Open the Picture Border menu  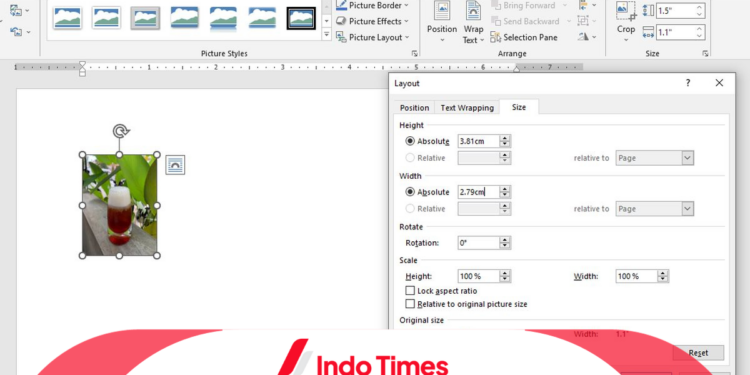point(372,5)
